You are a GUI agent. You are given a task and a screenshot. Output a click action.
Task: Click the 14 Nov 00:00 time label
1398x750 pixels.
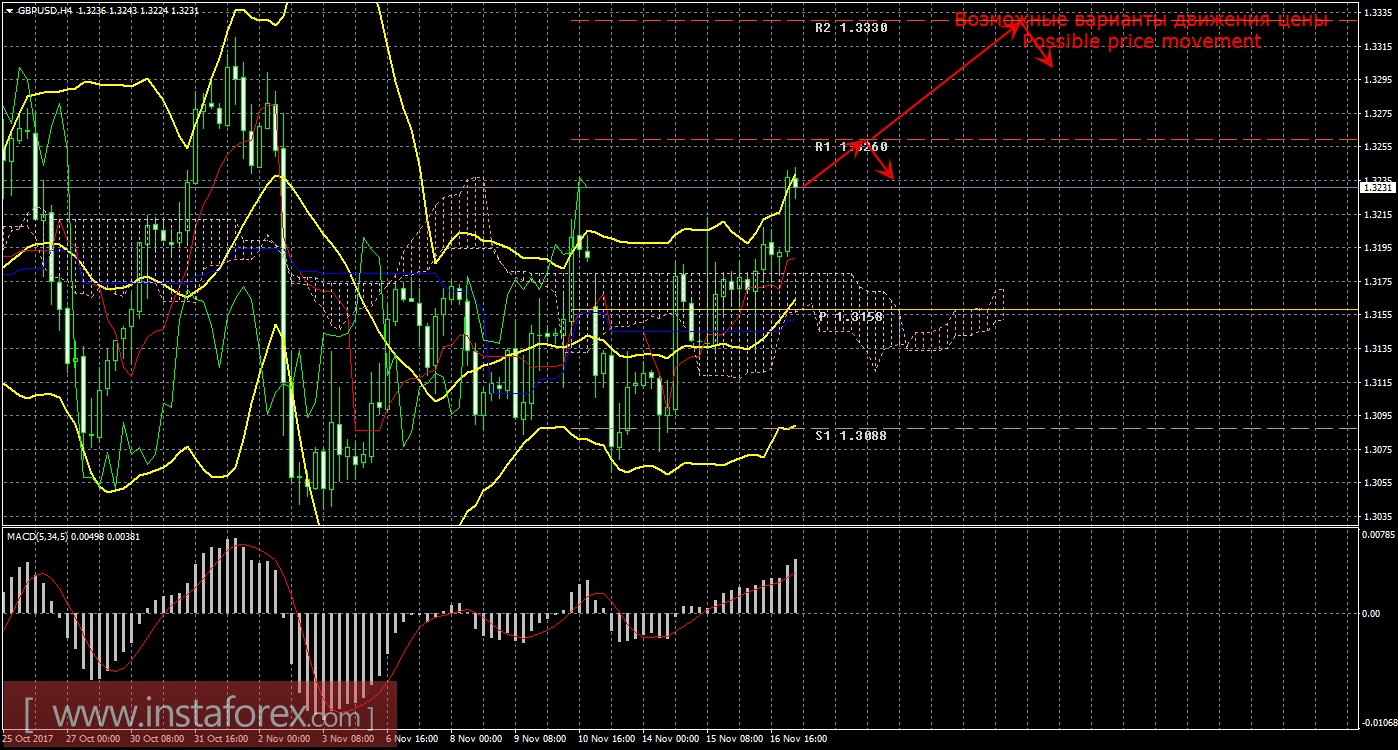671,740
